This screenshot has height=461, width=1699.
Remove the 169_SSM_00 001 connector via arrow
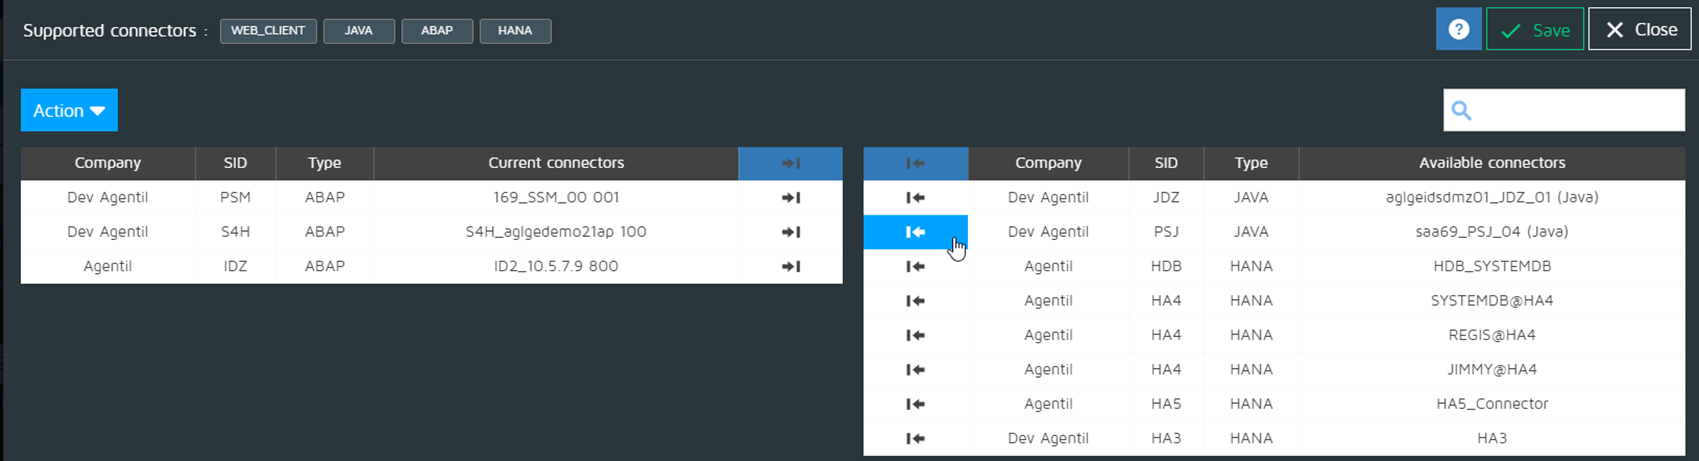[x=790, y=198]
